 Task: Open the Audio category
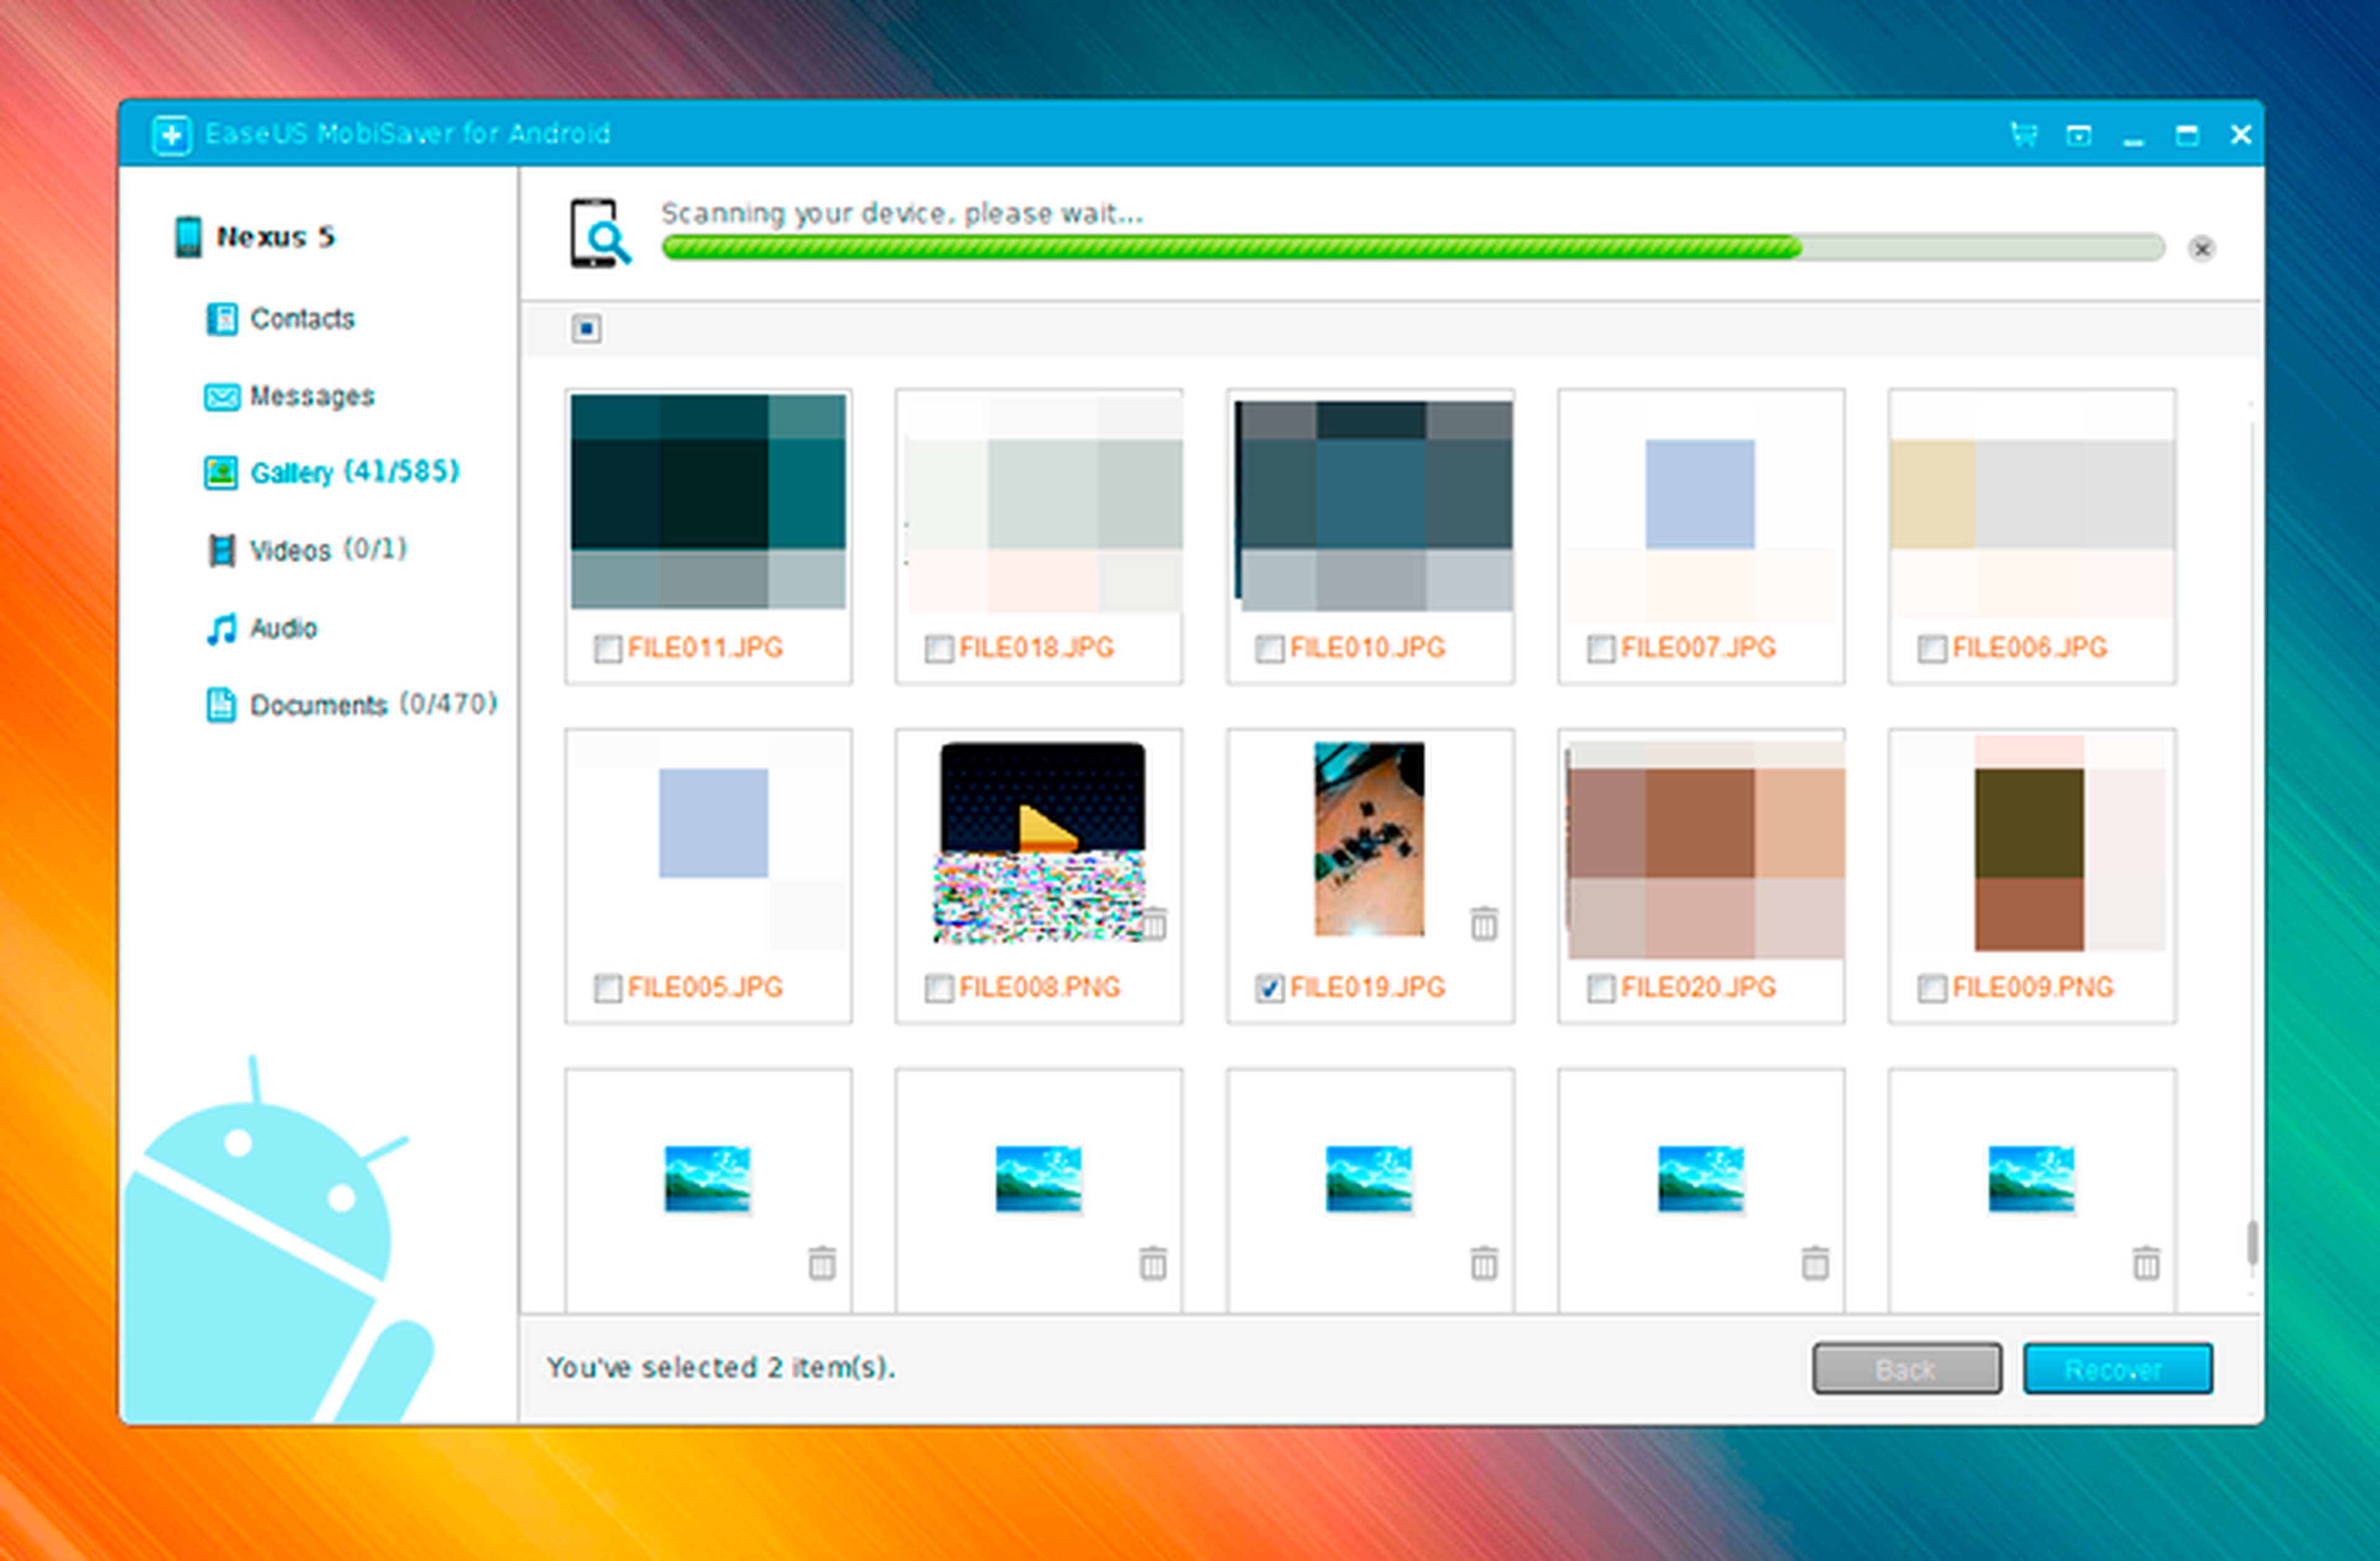[262, 628]
